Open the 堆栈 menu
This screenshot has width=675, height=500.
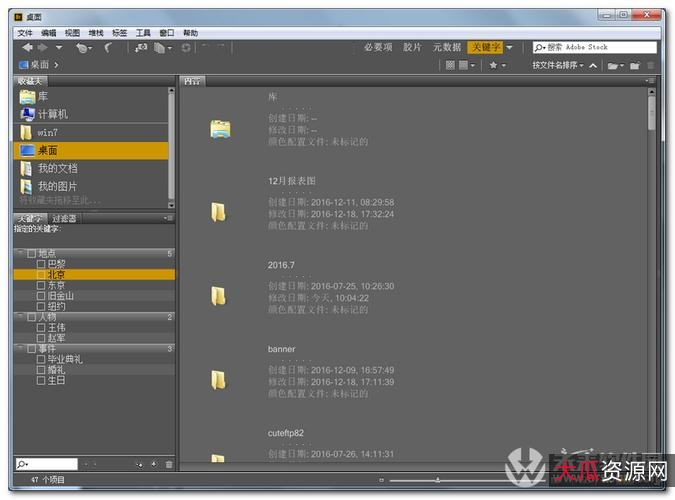pyautogui.click(x=96, y=33)
